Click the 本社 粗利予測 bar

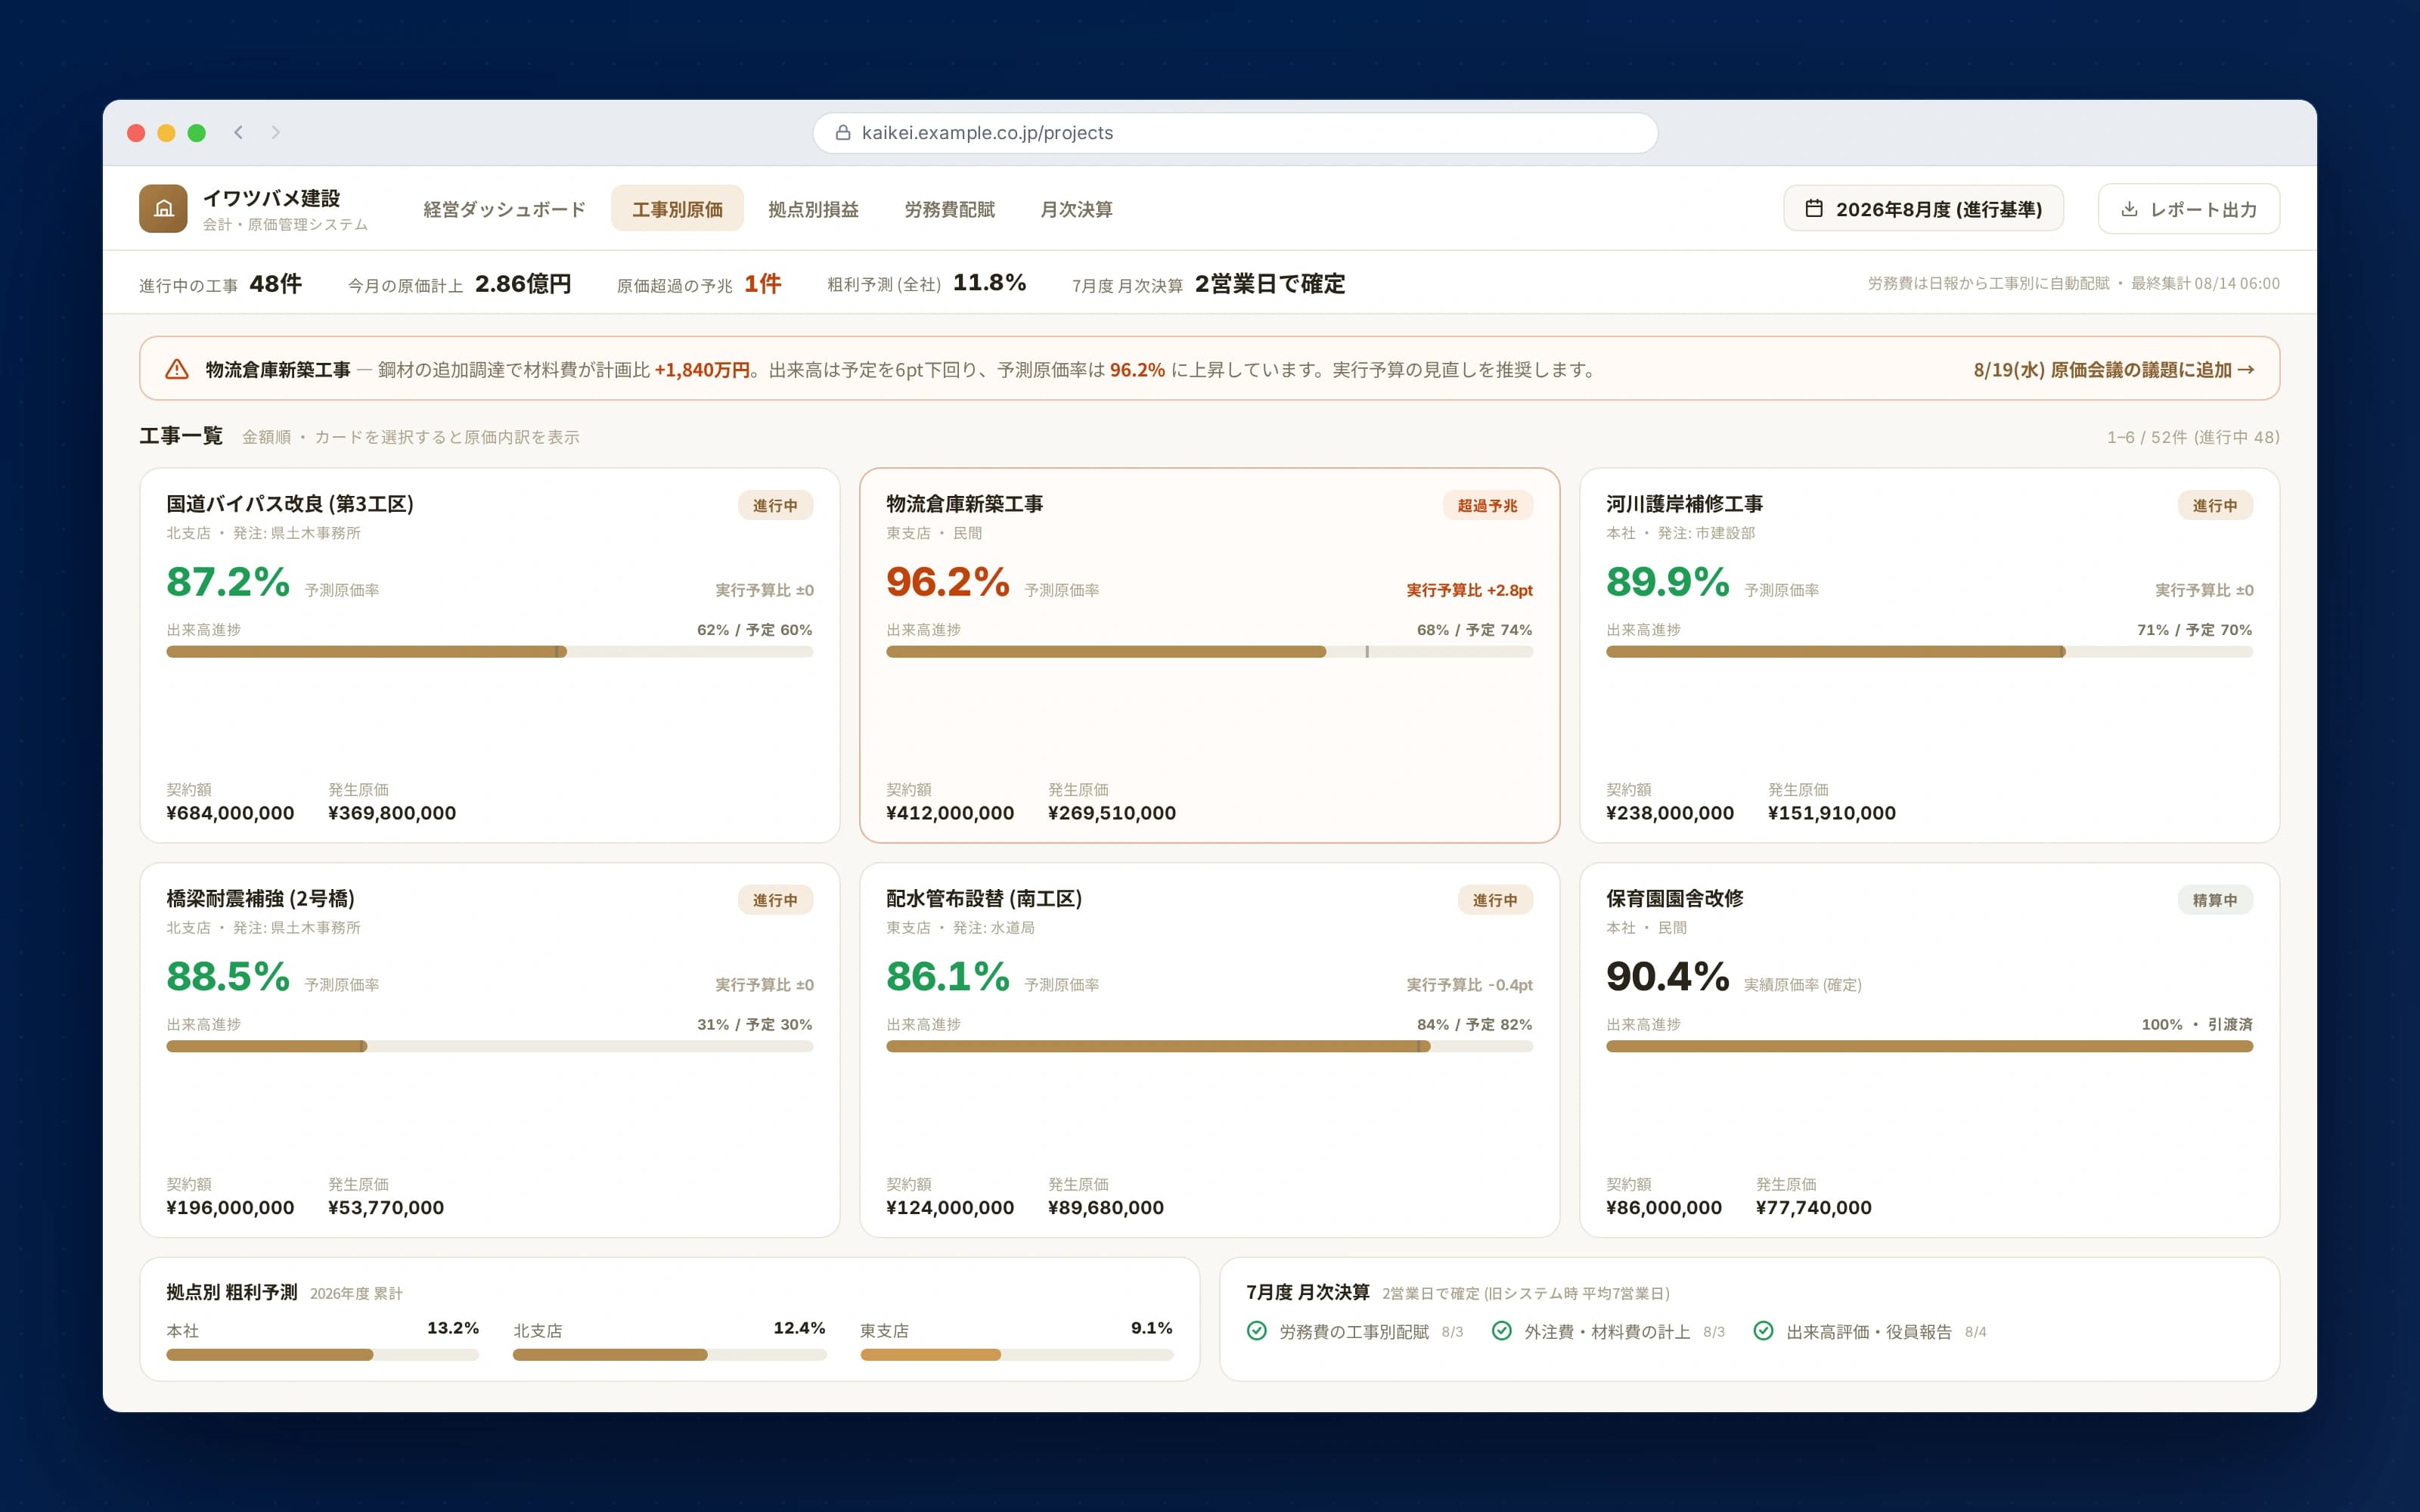(322, 1355)
